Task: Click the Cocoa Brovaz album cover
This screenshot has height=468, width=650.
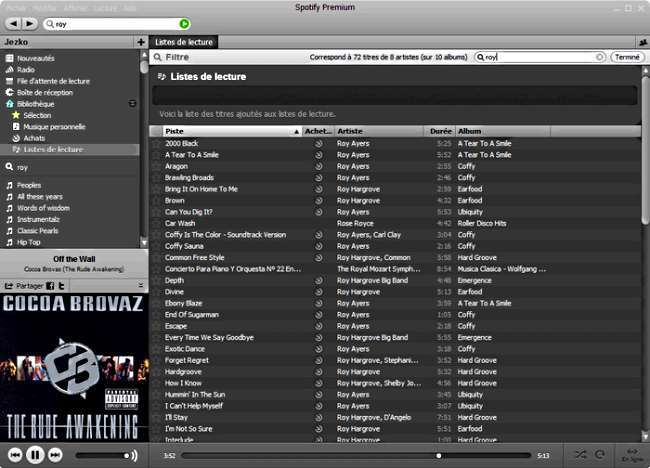Action: coord(74,368)
